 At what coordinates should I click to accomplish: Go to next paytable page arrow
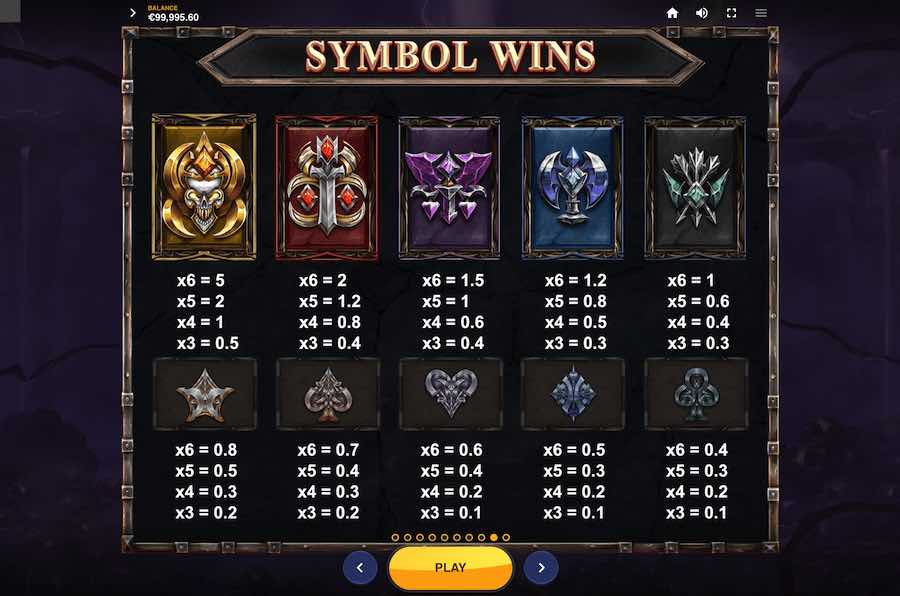(541, 568)
